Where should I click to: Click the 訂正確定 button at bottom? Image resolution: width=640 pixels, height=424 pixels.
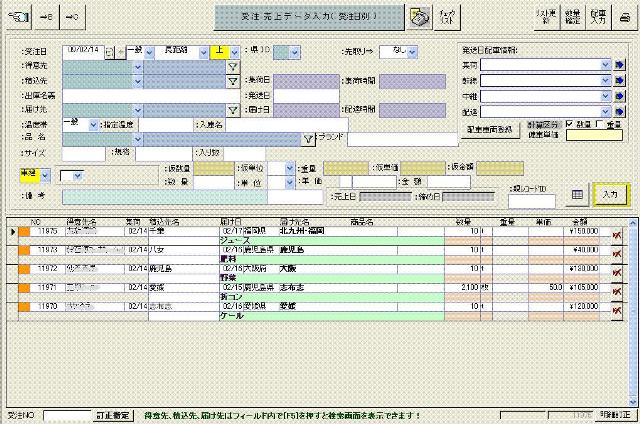click(x=112, y=414)
